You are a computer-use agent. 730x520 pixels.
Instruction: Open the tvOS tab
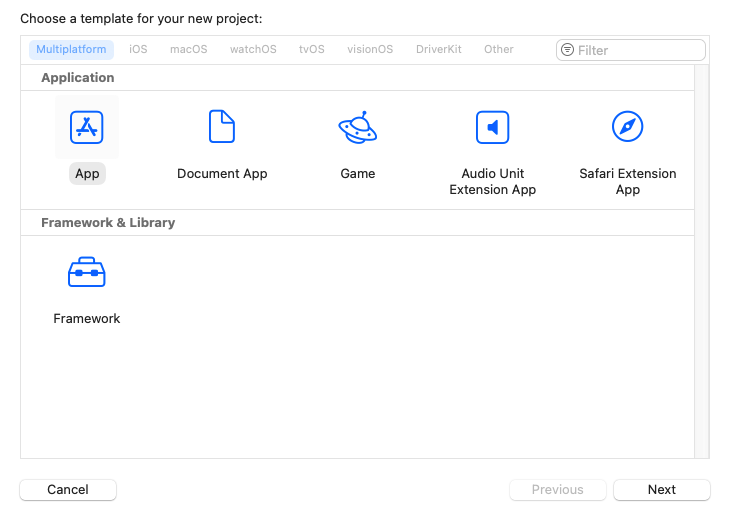[x=311, y=49]
